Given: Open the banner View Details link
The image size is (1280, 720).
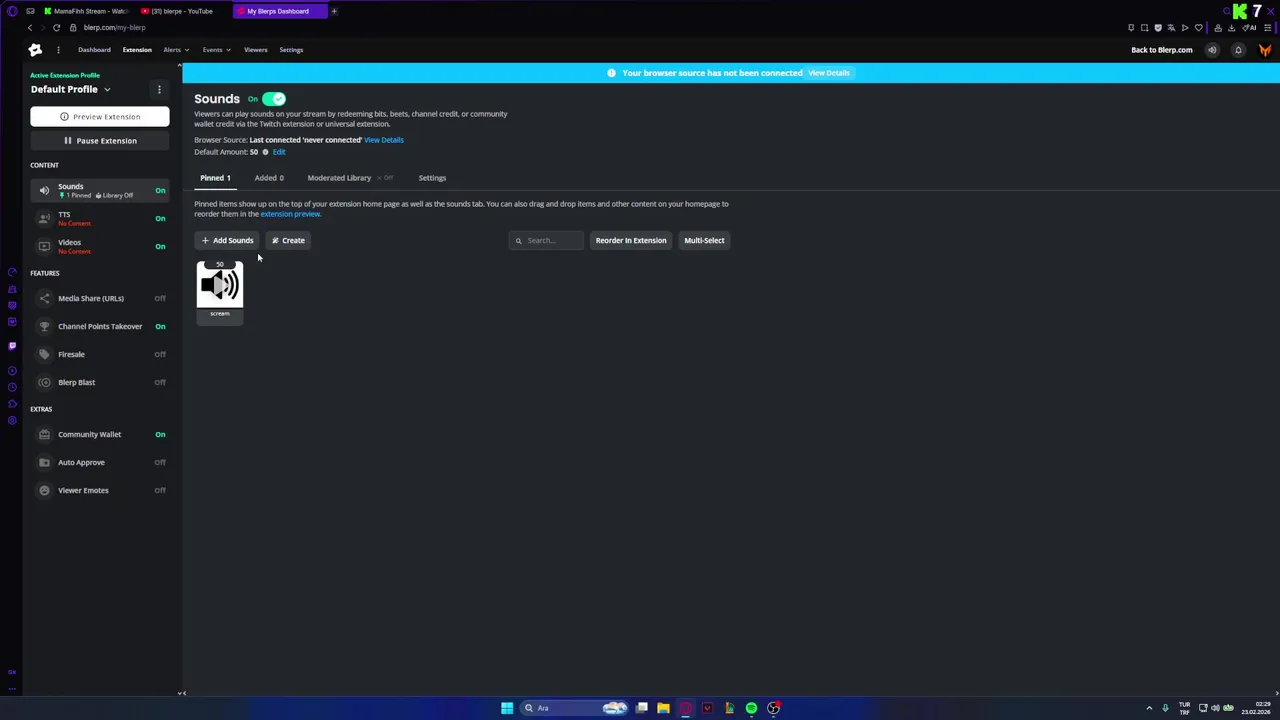Looking at the screenshot, I should (x=829, y=73).
